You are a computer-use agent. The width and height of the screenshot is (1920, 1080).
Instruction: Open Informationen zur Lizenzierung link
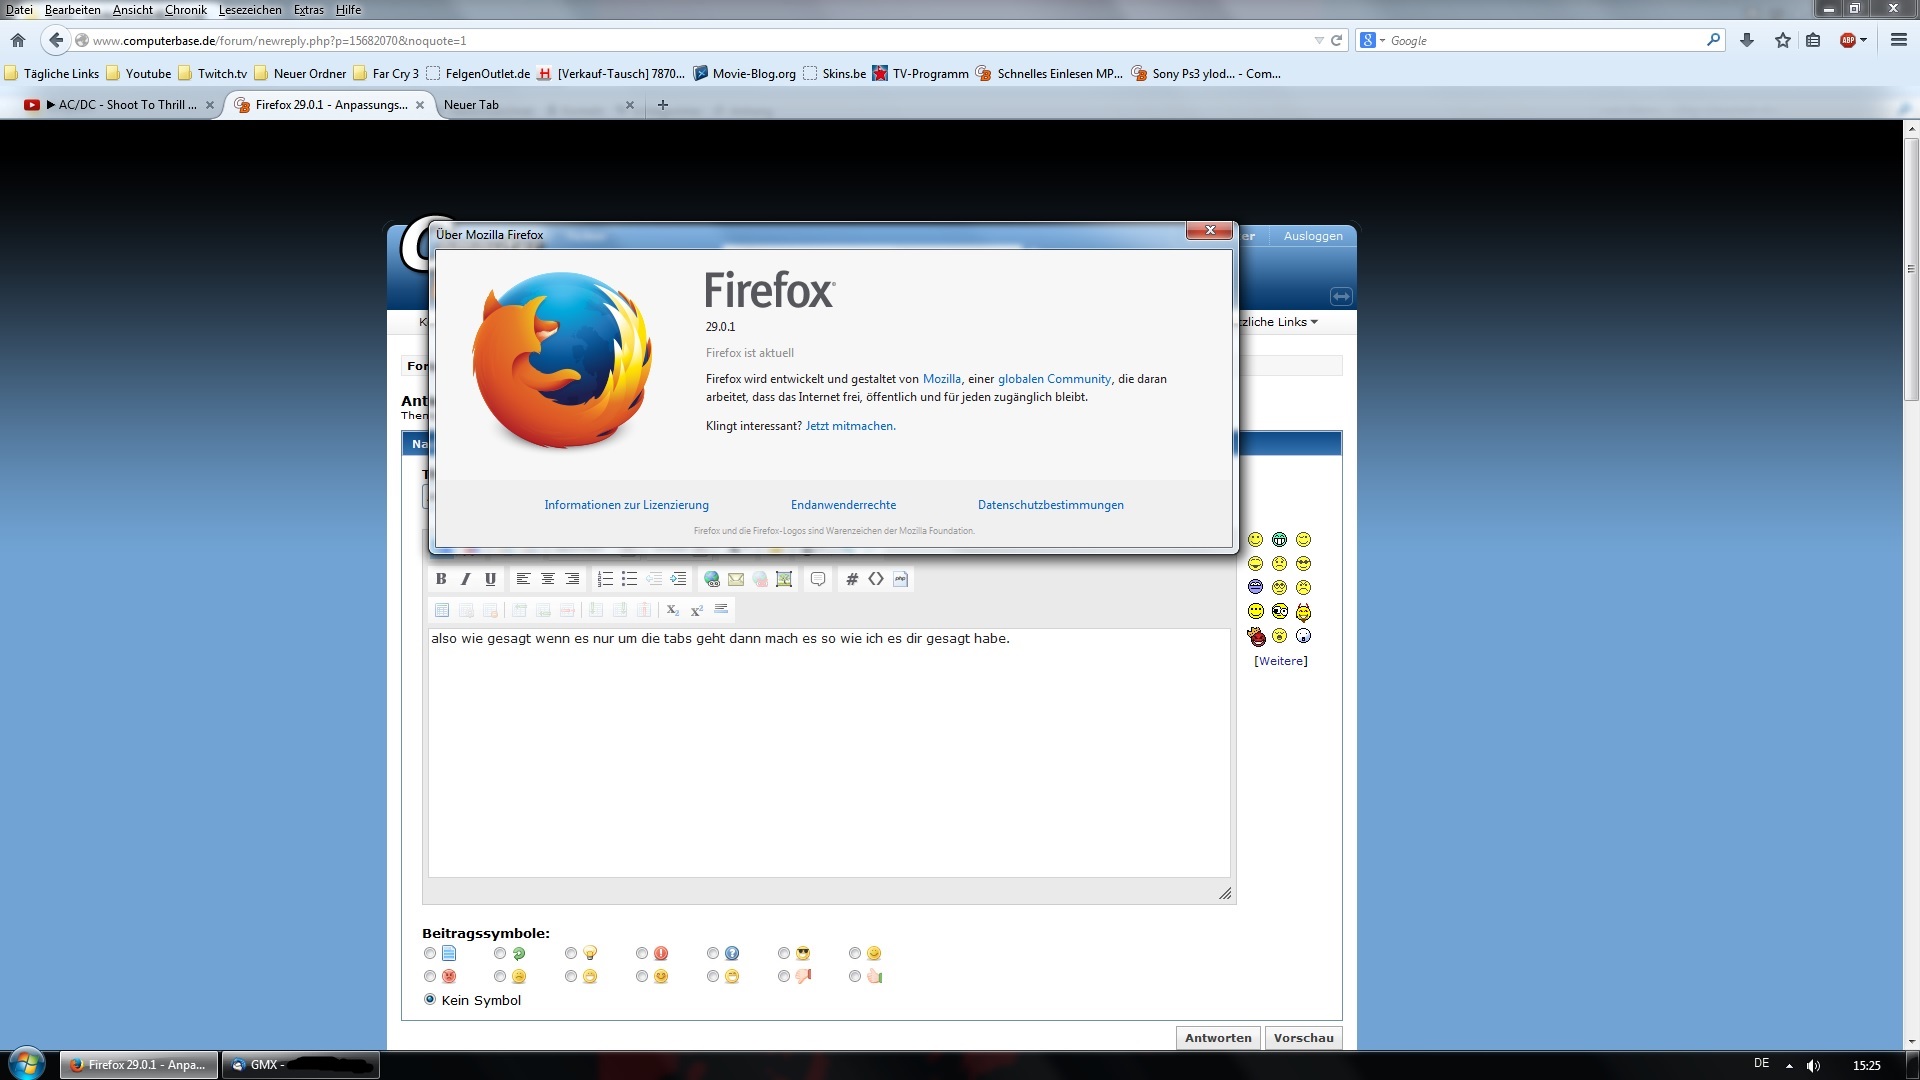coord(626,505)
